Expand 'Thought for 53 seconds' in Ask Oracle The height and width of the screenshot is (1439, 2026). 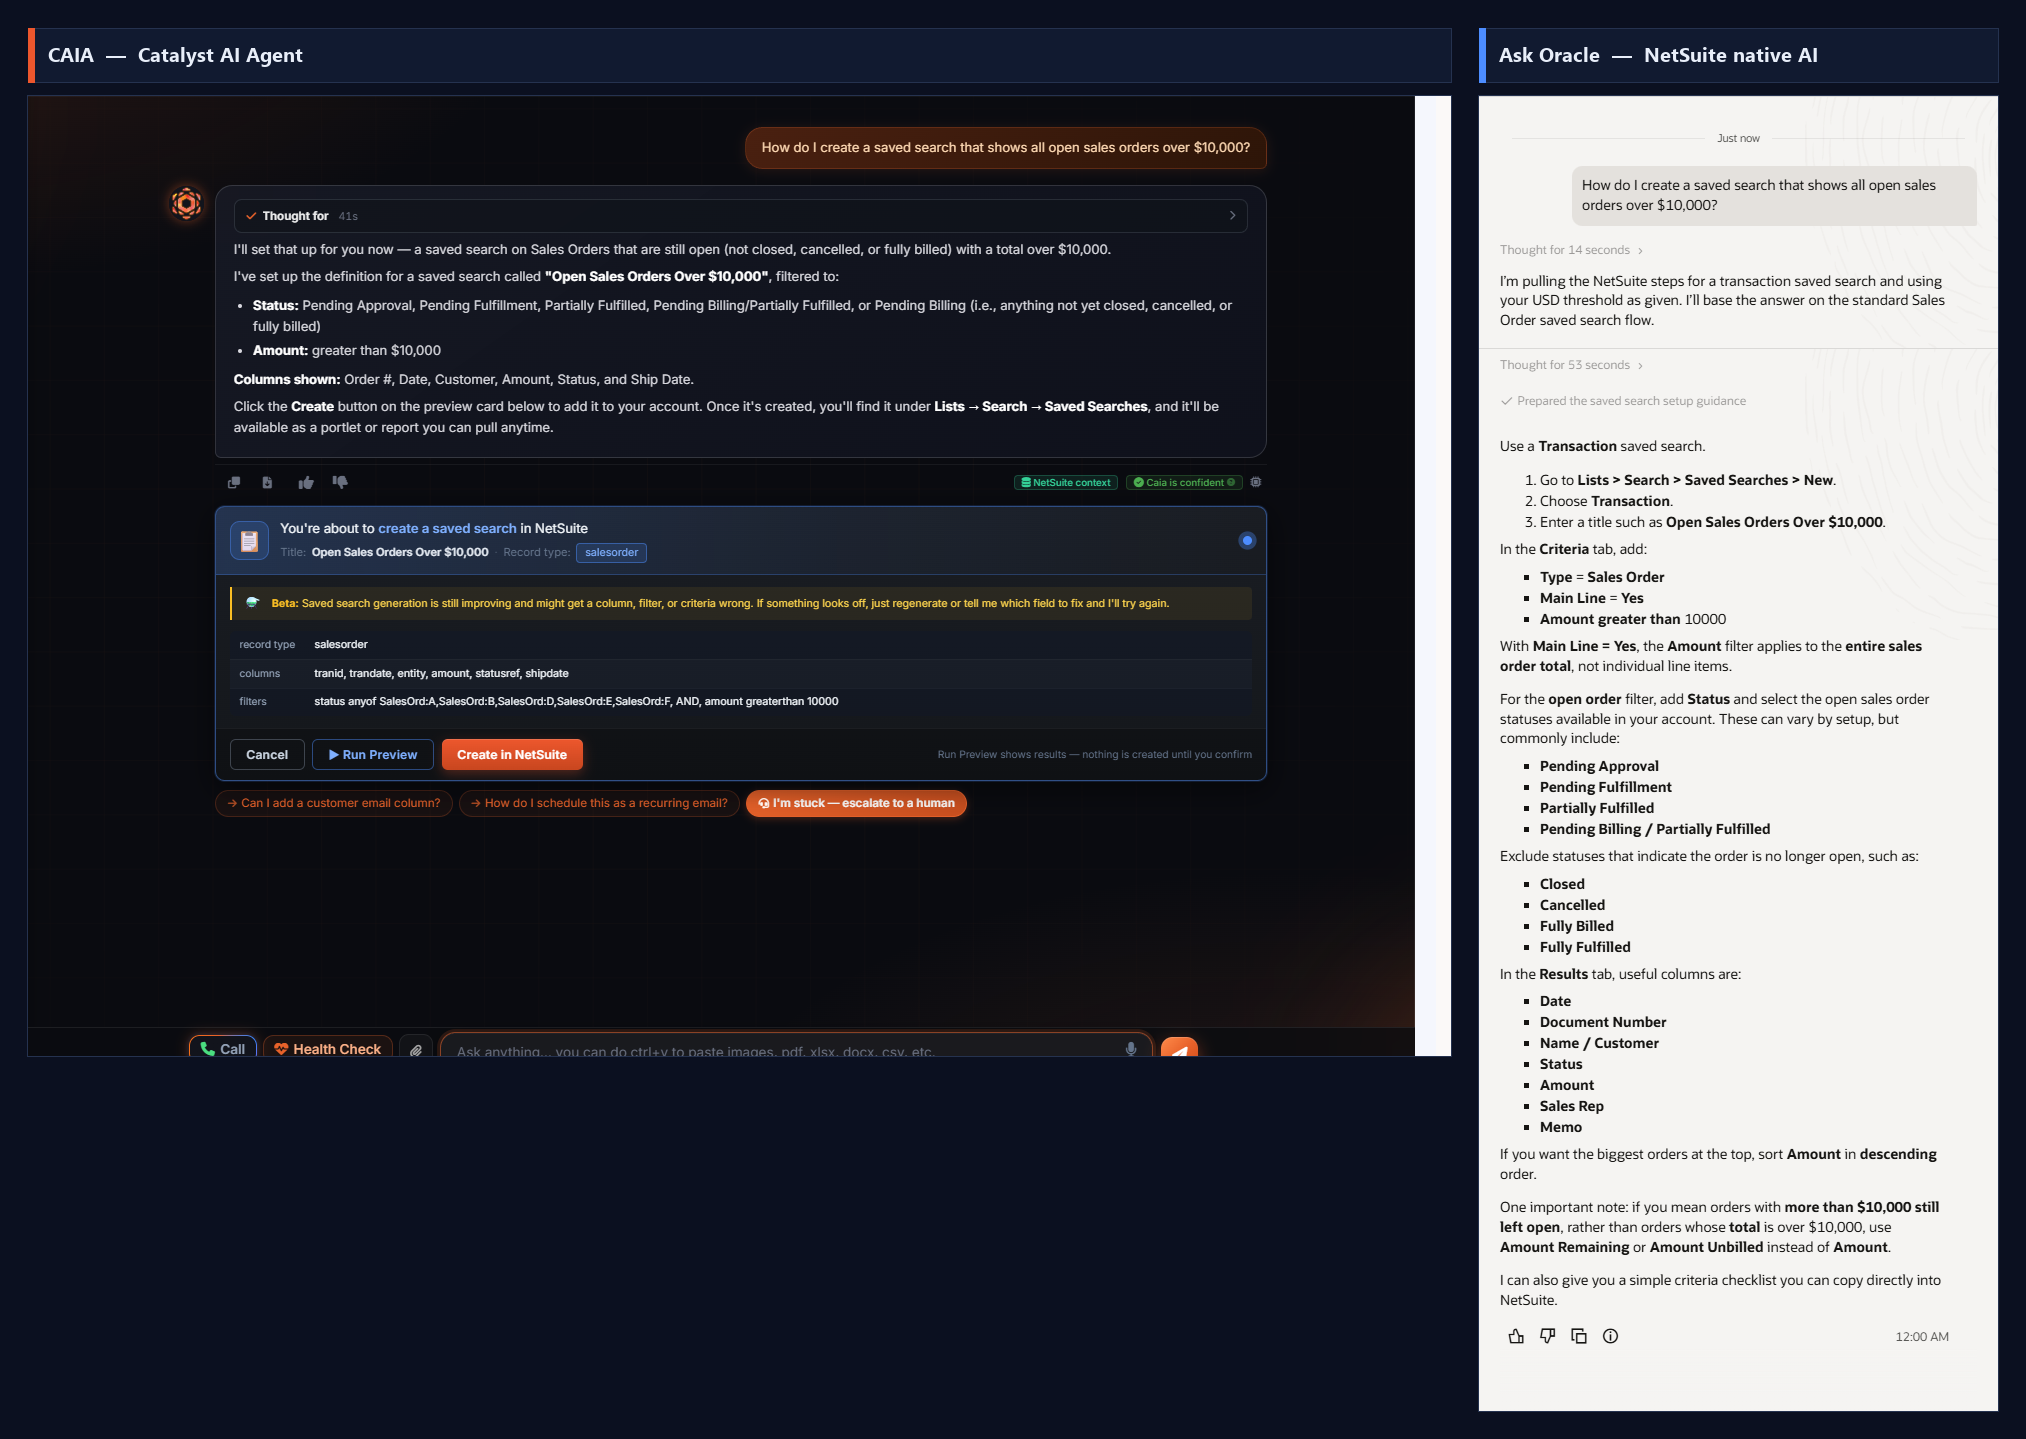click(x=1571, y=365)
